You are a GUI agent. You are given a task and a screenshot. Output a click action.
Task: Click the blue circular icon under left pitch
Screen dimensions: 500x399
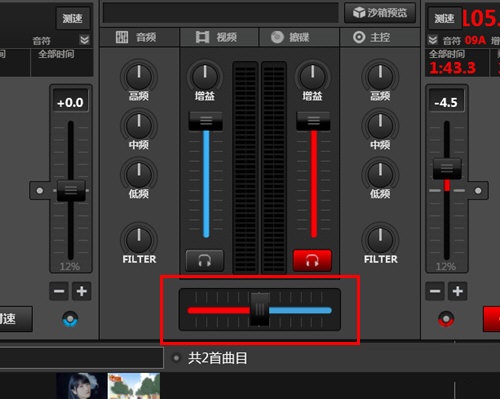pyautogui.click(x=70, y=319)
